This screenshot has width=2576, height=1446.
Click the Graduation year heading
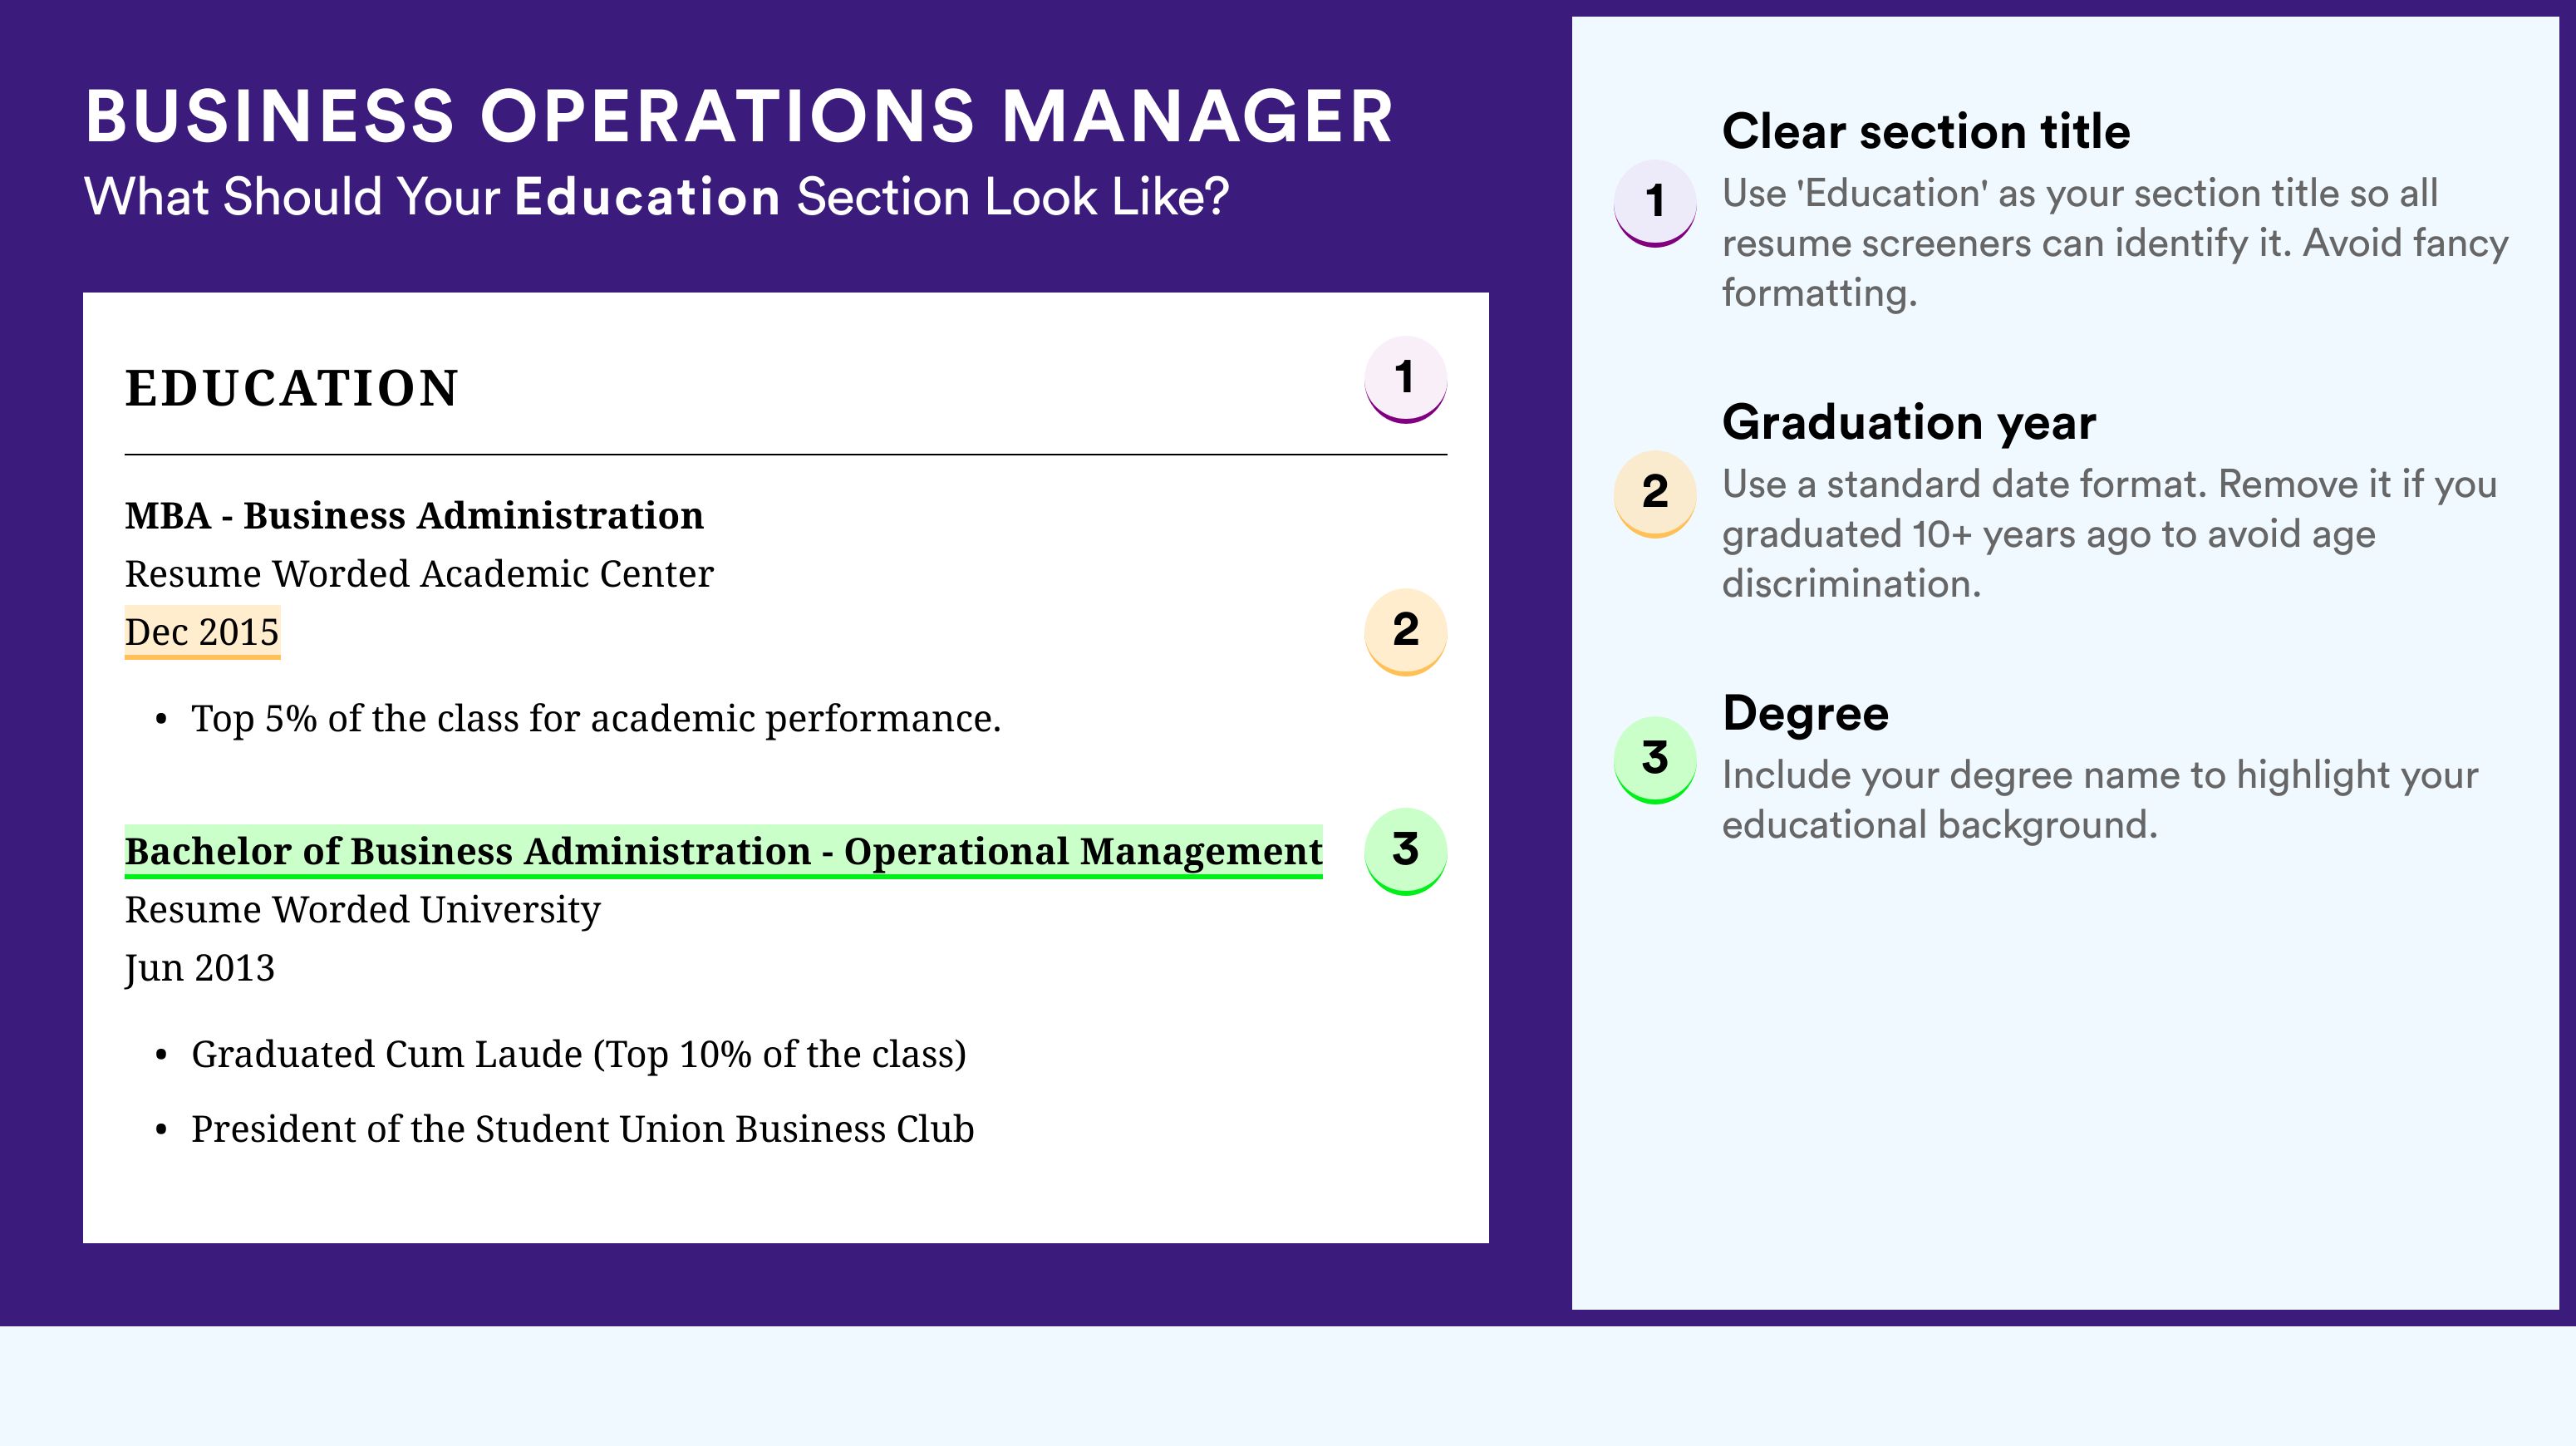pos(1909,422)
